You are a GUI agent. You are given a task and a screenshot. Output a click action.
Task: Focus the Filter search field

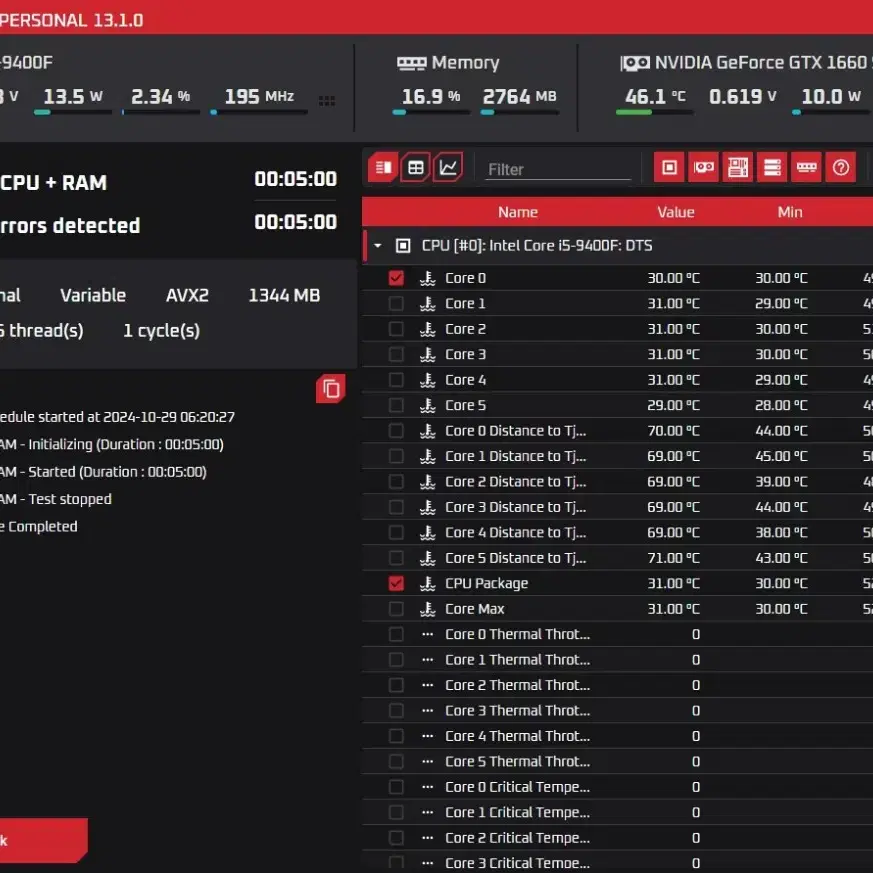click(558, 169)
